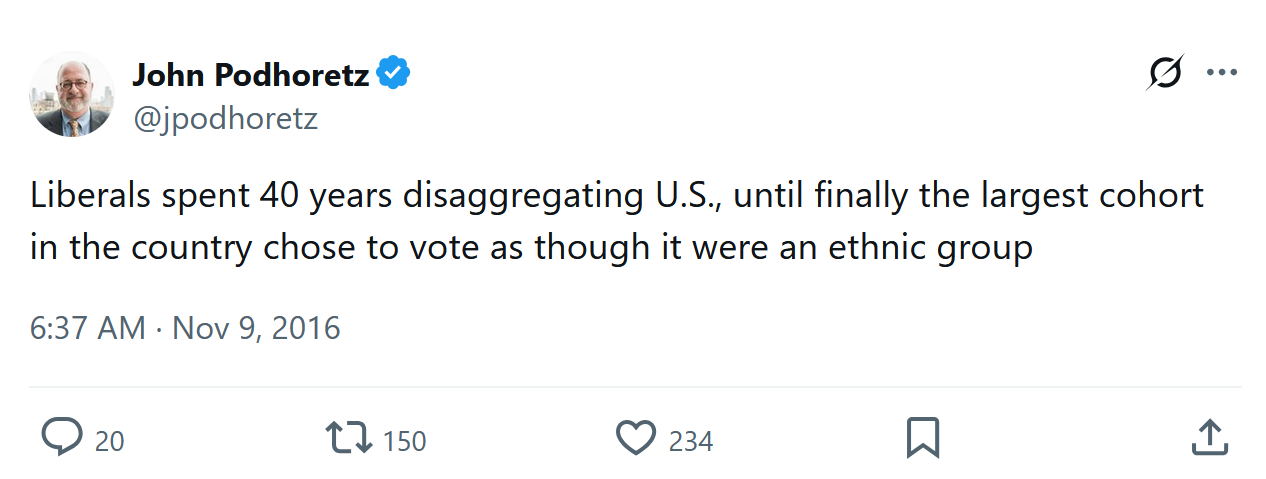Click the Grok slashed-circle icon
This screenshot has width=1266, height=479.
tap(1164, 74)
